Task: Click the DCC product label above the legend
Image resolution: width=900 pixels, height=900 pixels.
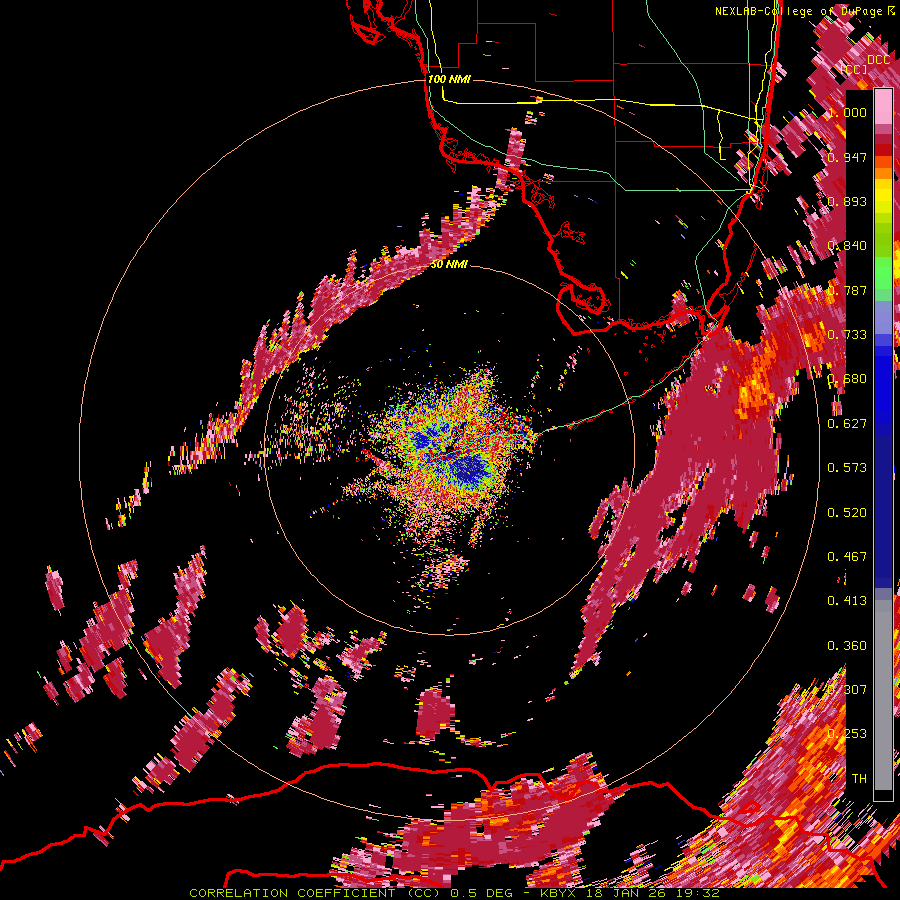Action: 879,60
